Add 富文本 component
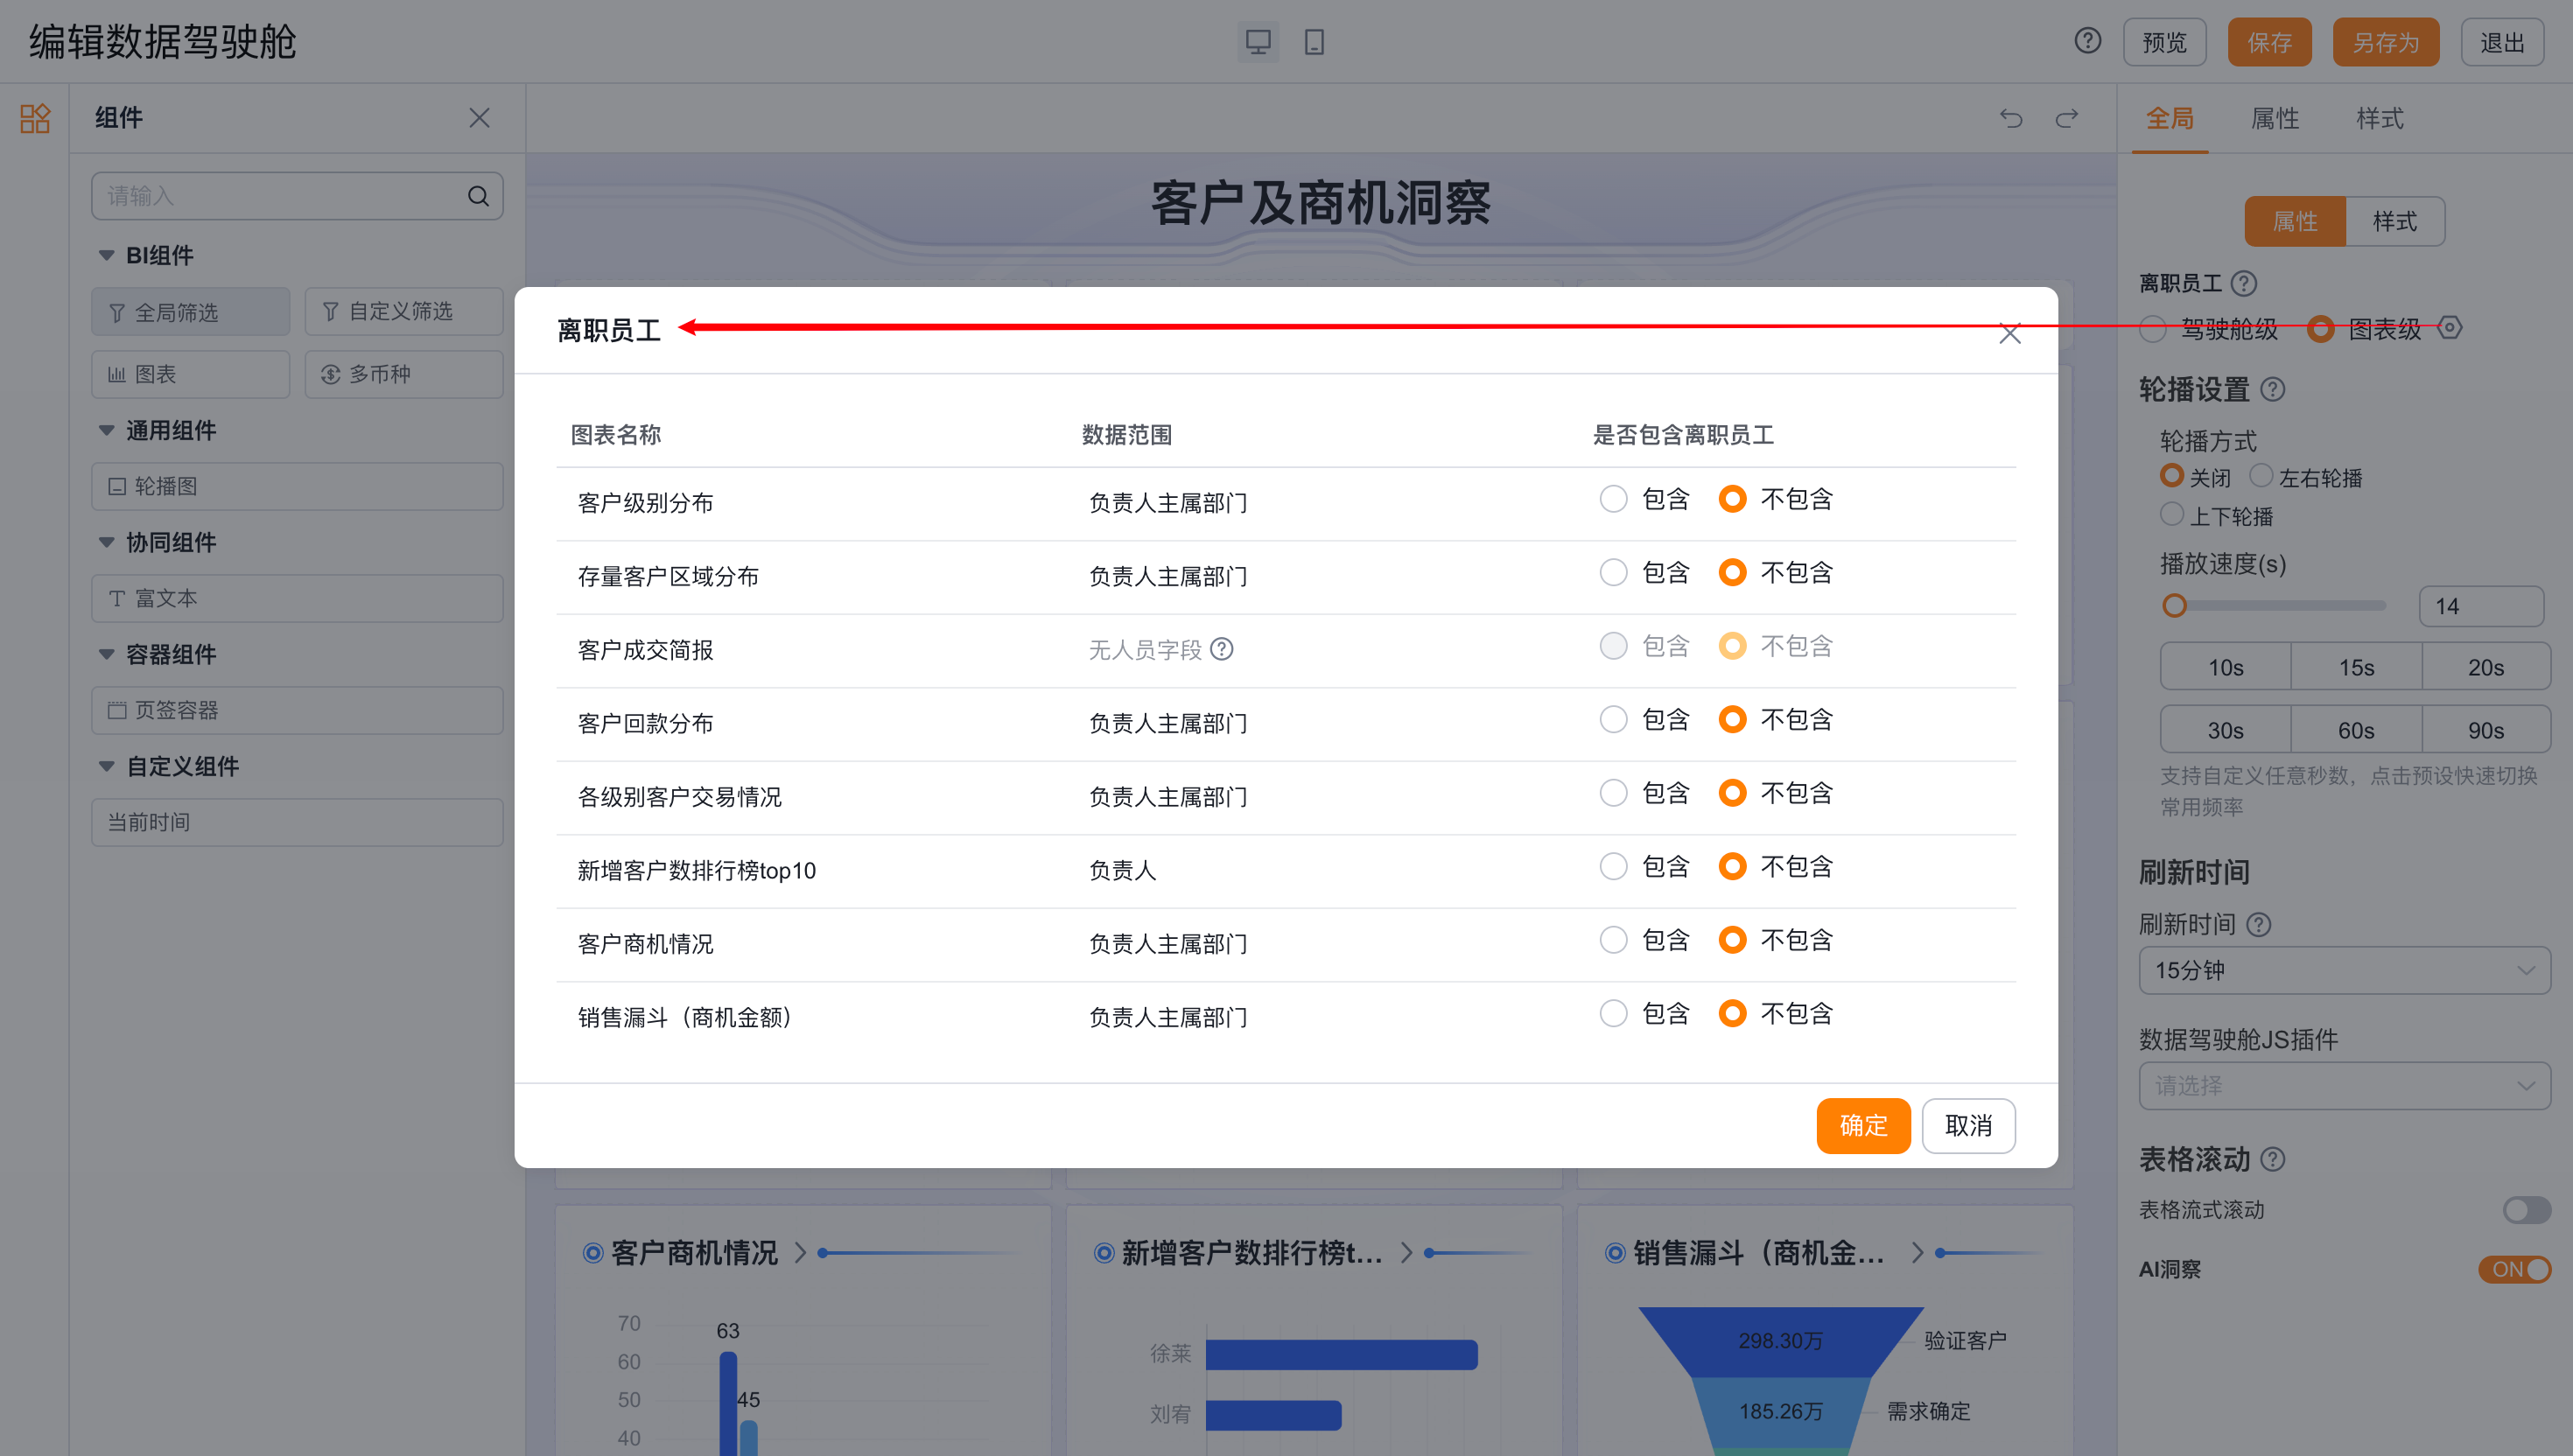This screenshot has width=2573, height=1456. 297,598
